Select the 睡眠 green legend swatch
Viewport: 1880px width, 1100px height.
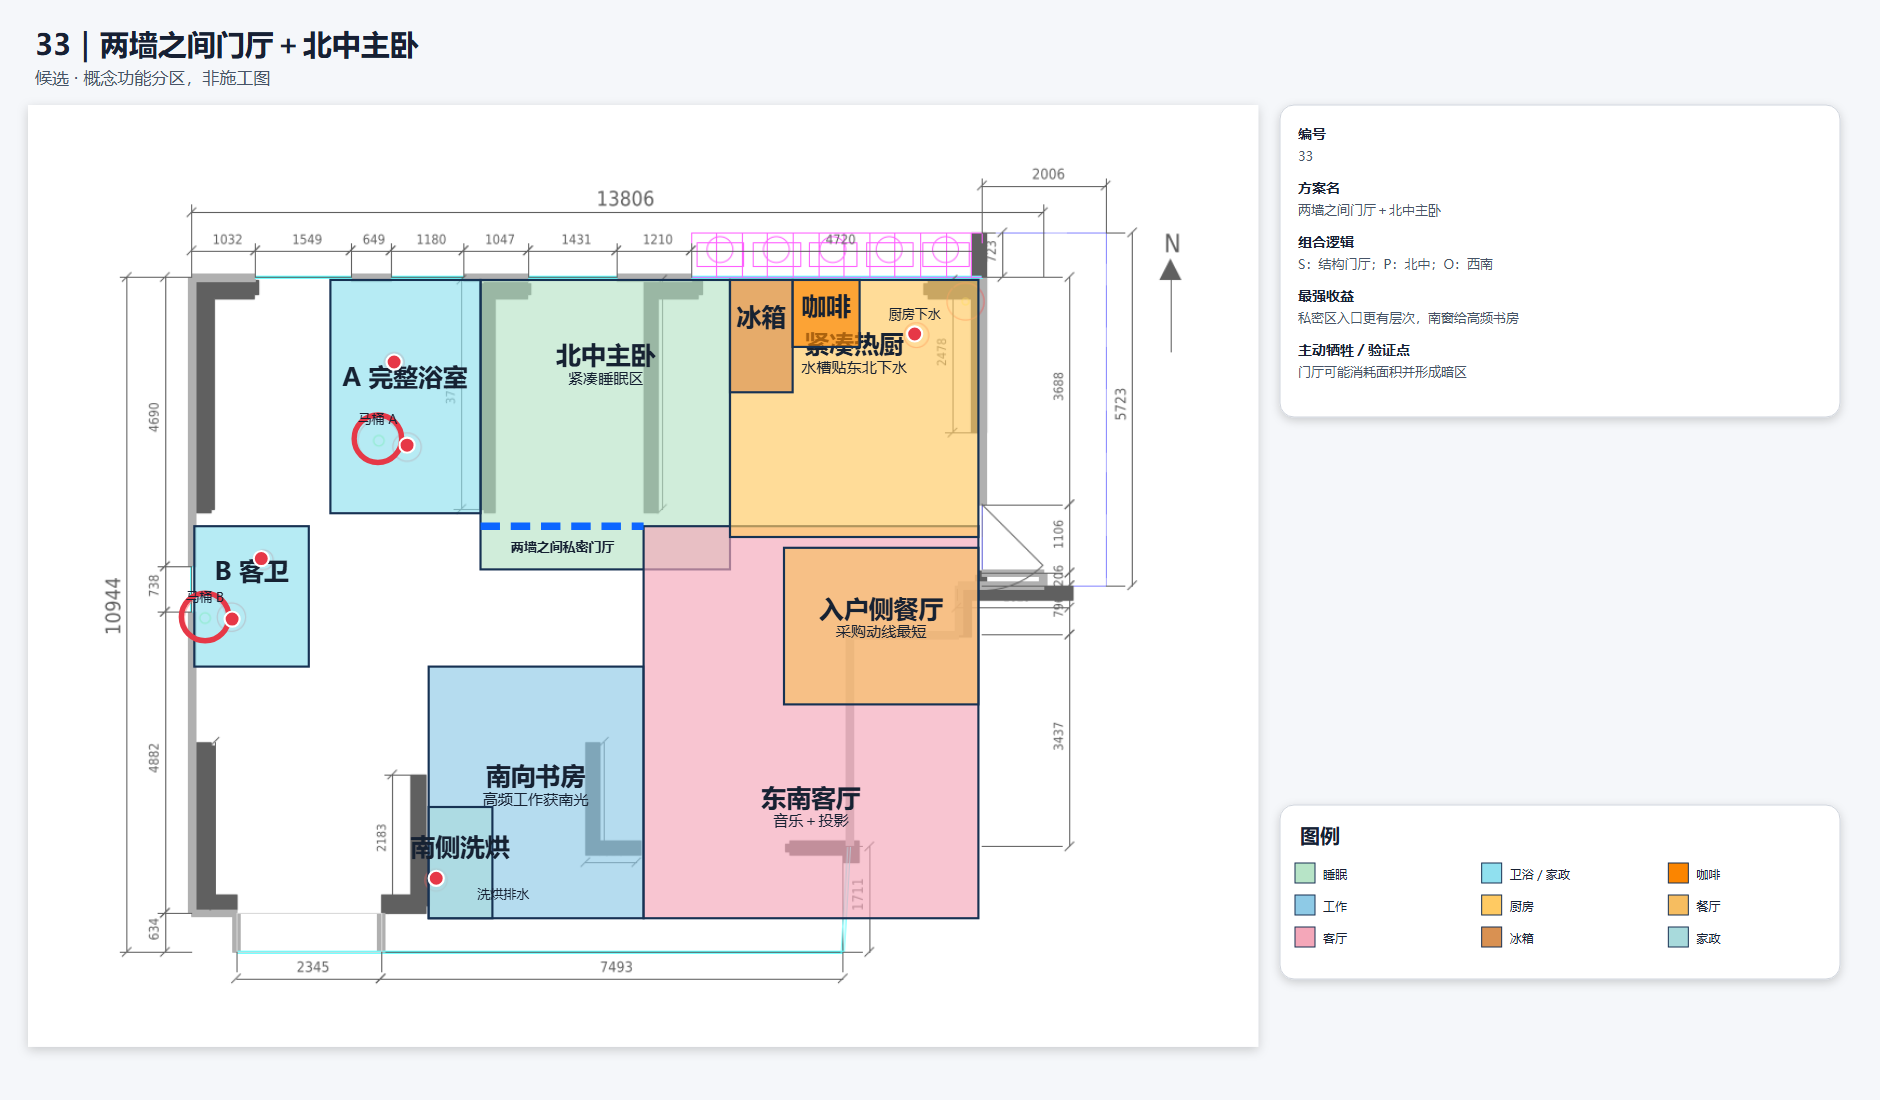(x=1305, y=873)
